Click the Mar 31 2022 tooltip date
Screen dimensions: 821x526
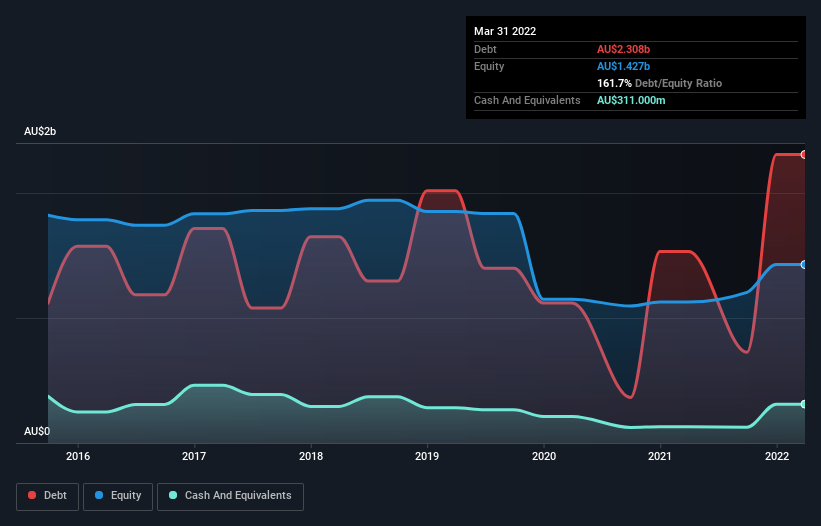[x=505, y=31]
